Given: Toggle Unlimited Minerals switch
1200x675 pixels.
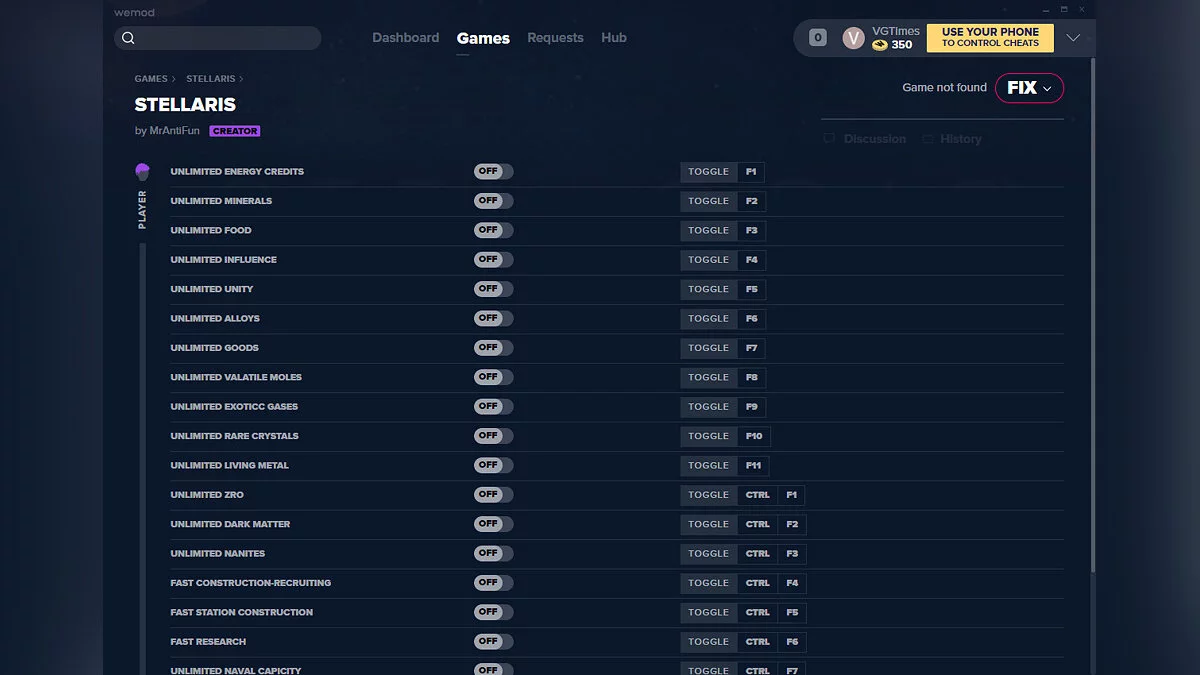Looking at the screenshot, I should [x=493, y=201].
